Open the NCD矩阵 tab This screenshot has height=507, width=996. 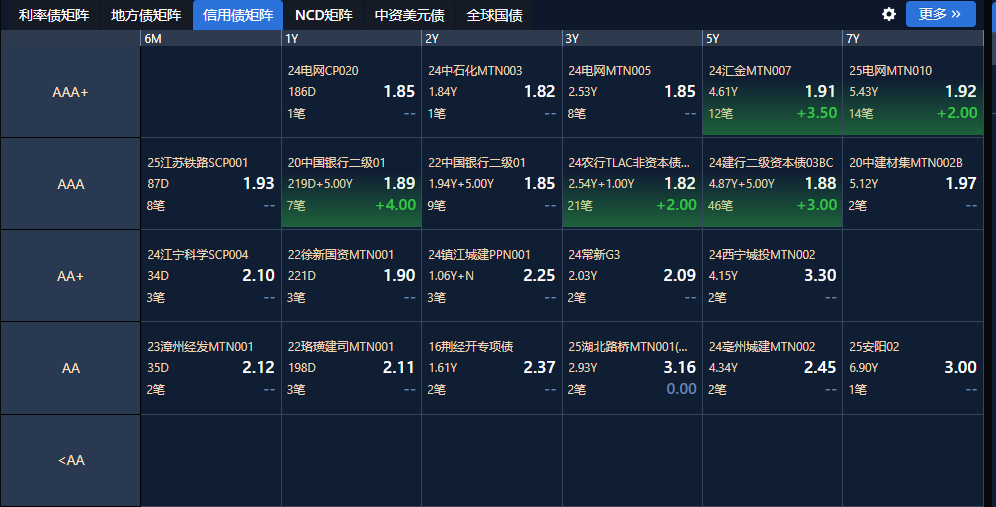[324, 15]
